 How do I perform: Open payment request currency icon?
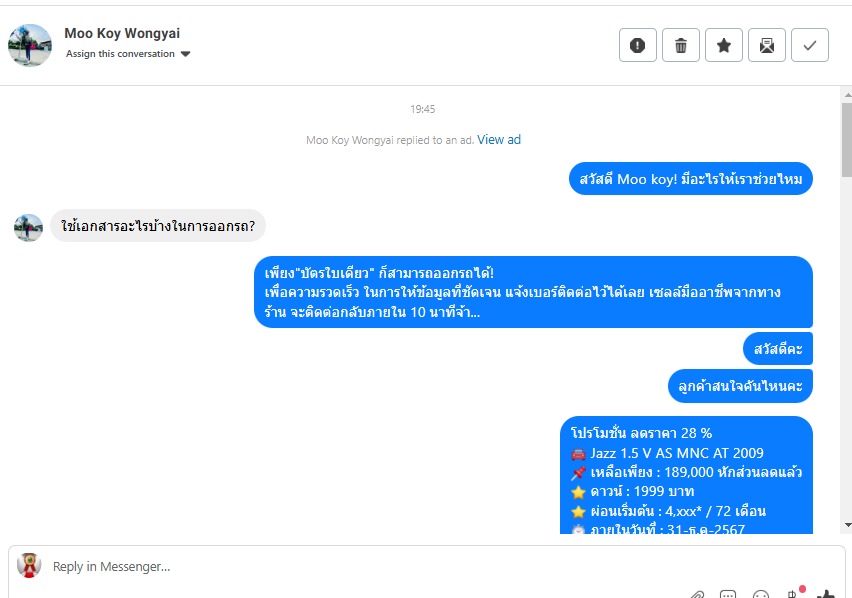(x=794, y=593)
